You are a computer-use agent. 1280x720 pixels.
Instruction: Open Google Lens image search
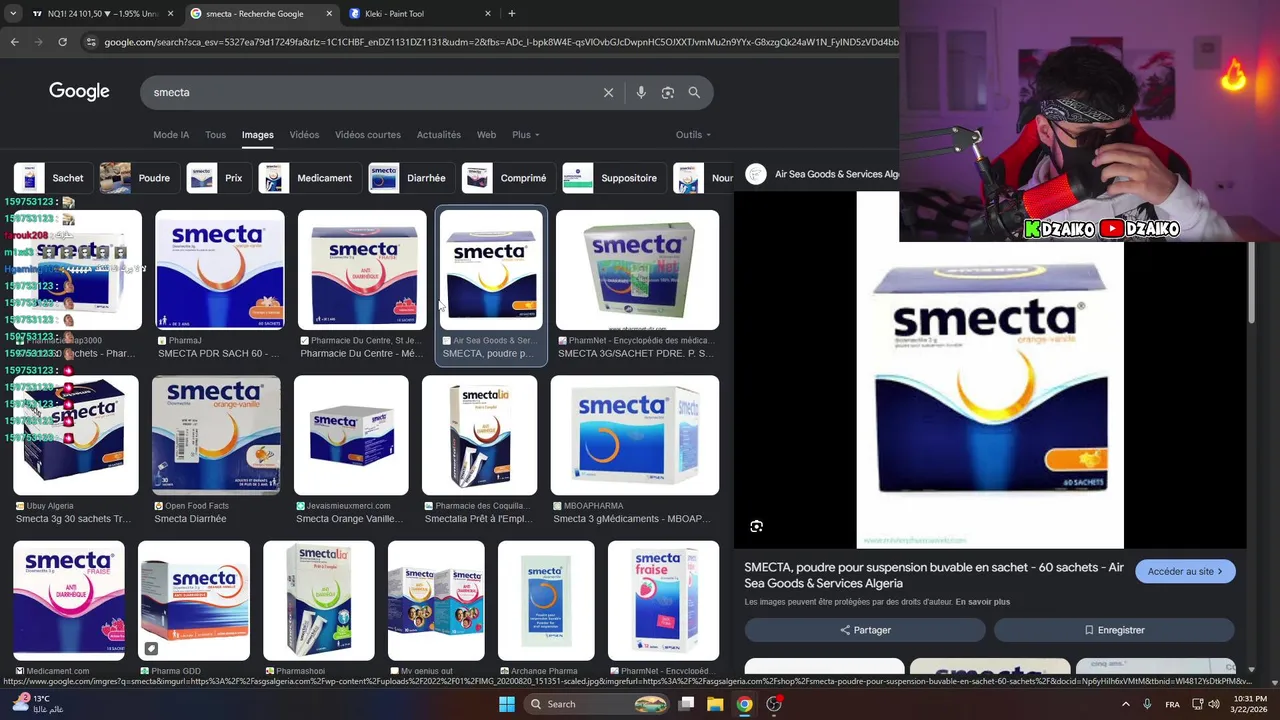click(x=668, y=92)
